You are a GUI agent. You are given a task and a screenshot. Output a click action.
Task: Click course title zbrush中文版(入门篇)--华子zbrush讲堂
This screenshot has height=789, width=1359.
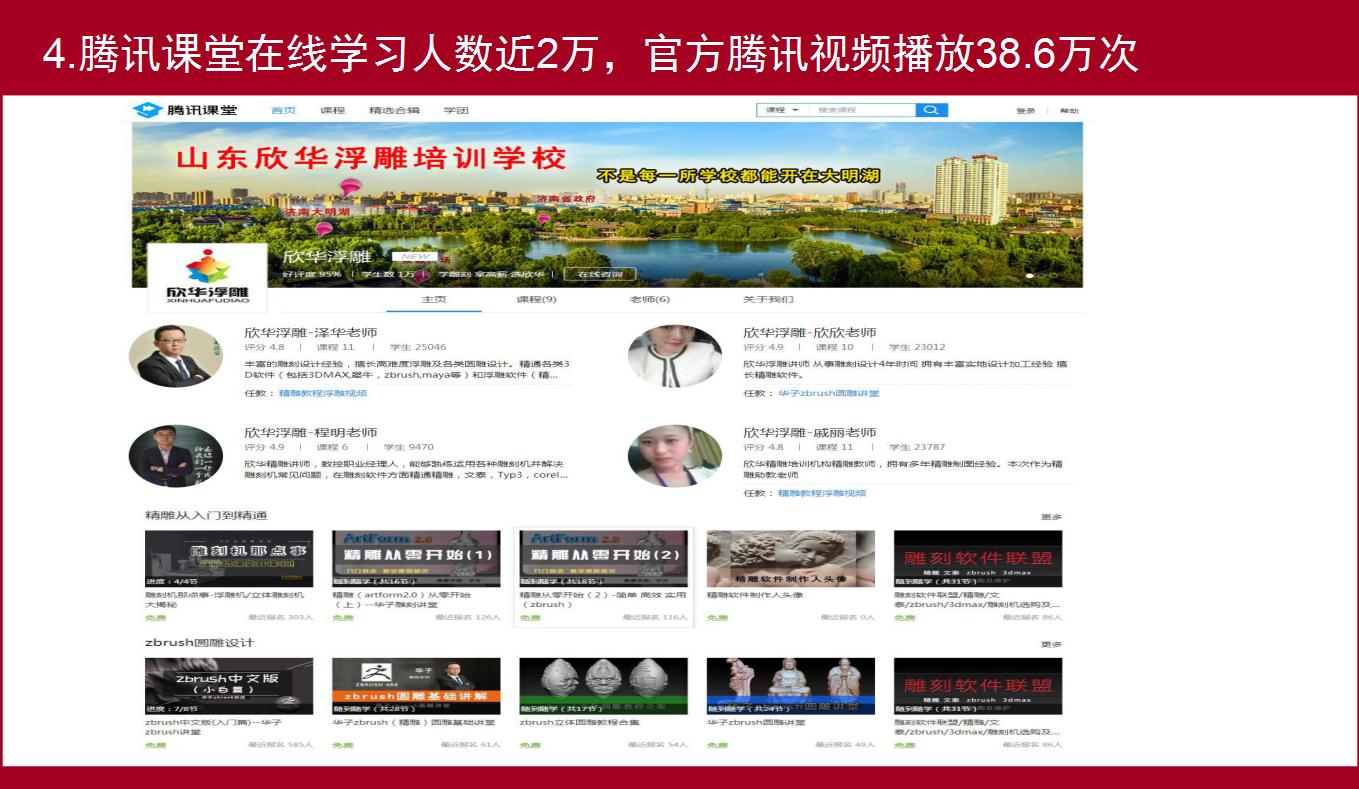(213, 727)
